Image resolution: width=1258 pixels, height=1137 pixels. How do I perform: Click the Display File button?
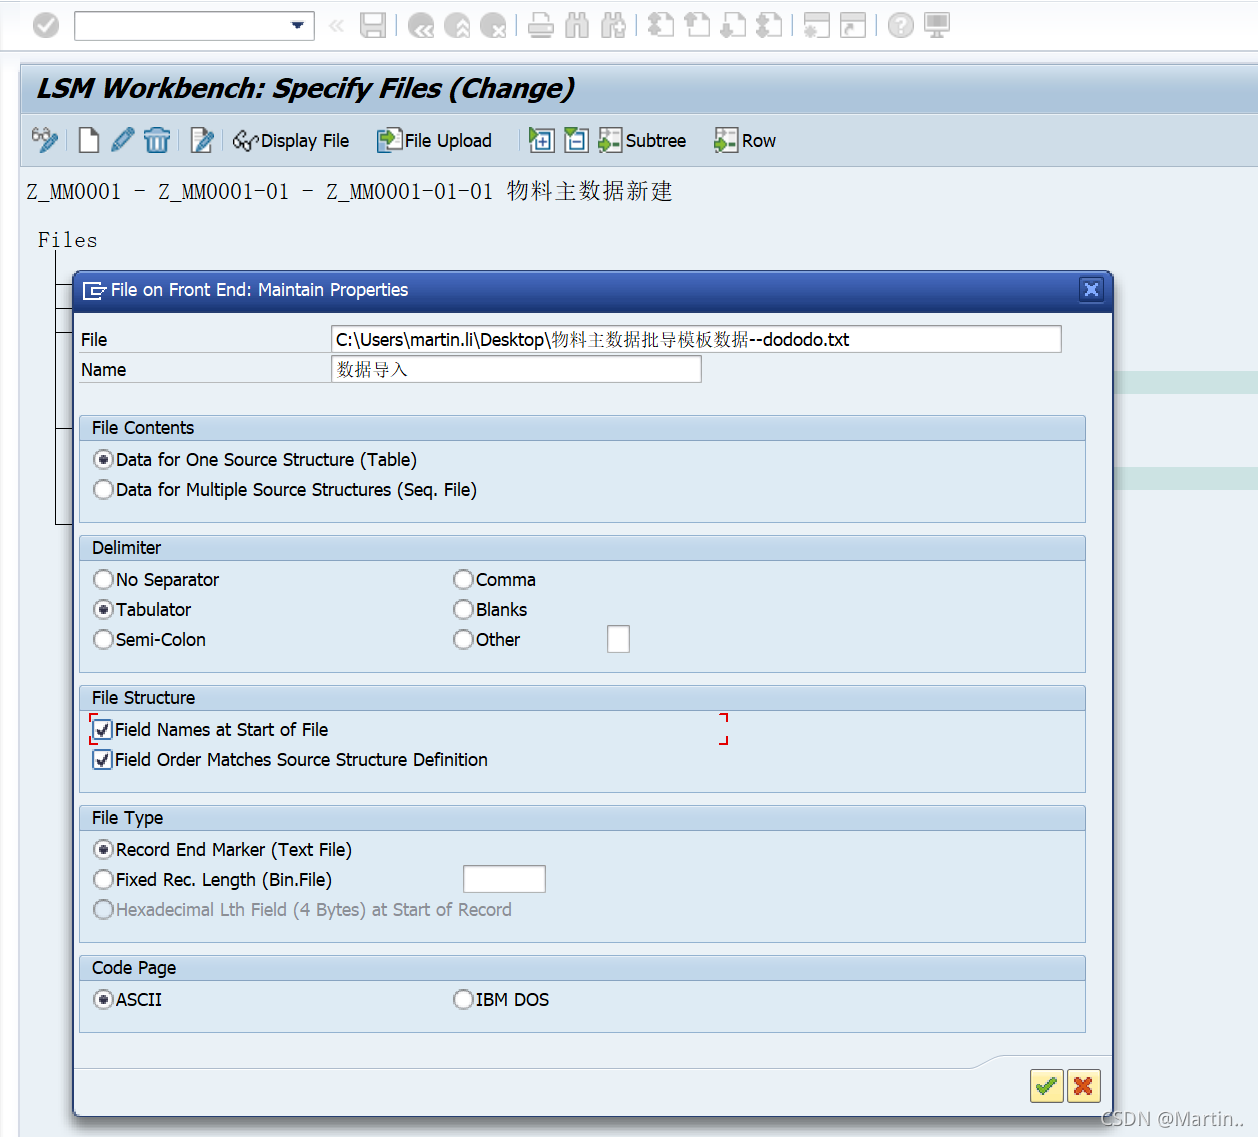(x=291, y=141)
